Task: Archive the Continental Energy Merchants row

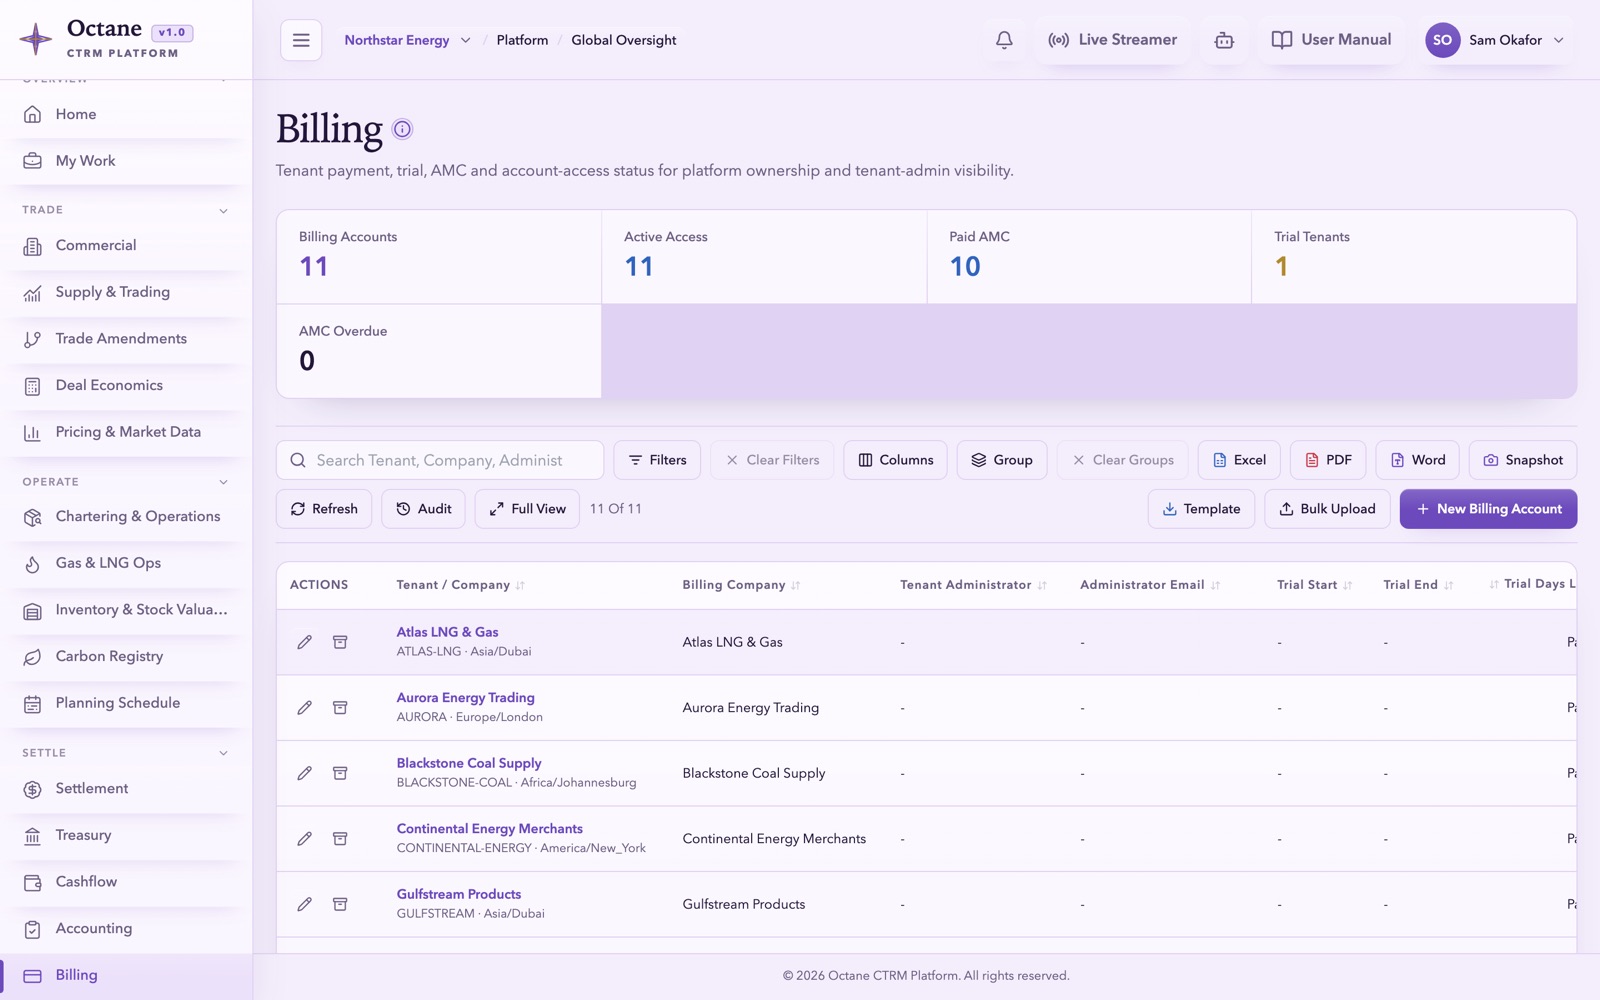Action: click(x=340, y=839)
